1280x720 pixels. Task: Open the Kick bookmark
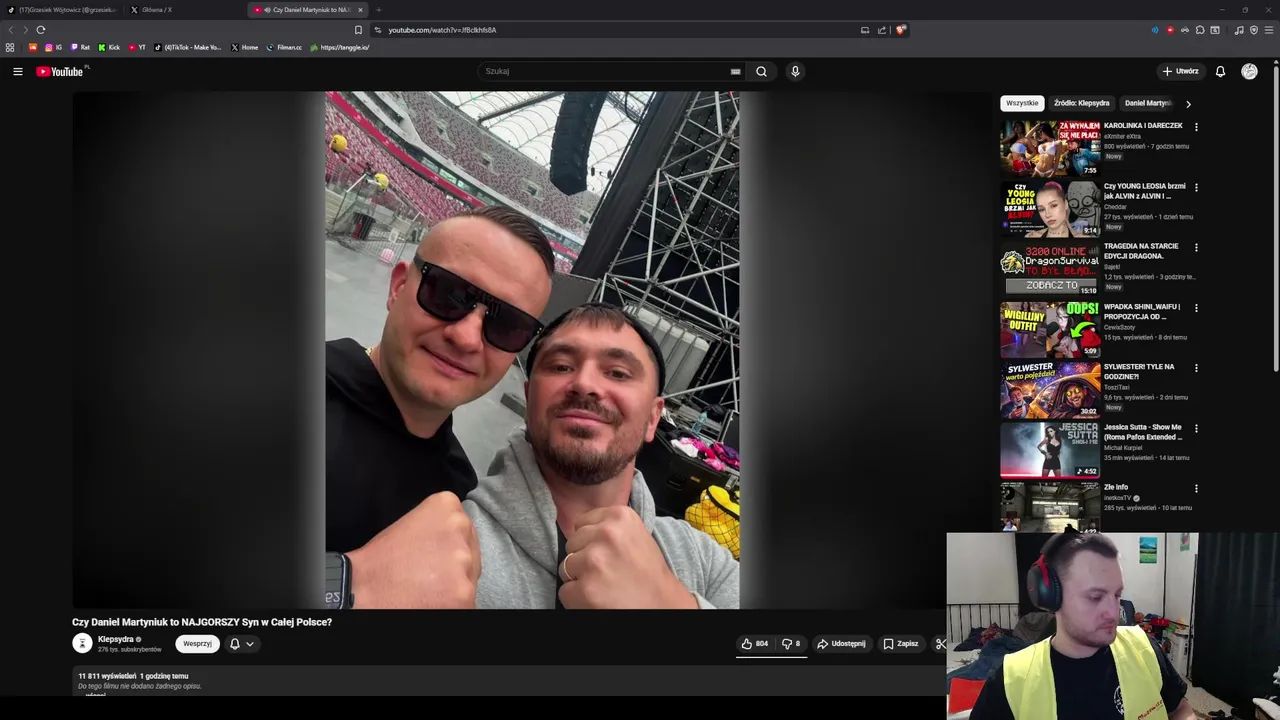109,47
